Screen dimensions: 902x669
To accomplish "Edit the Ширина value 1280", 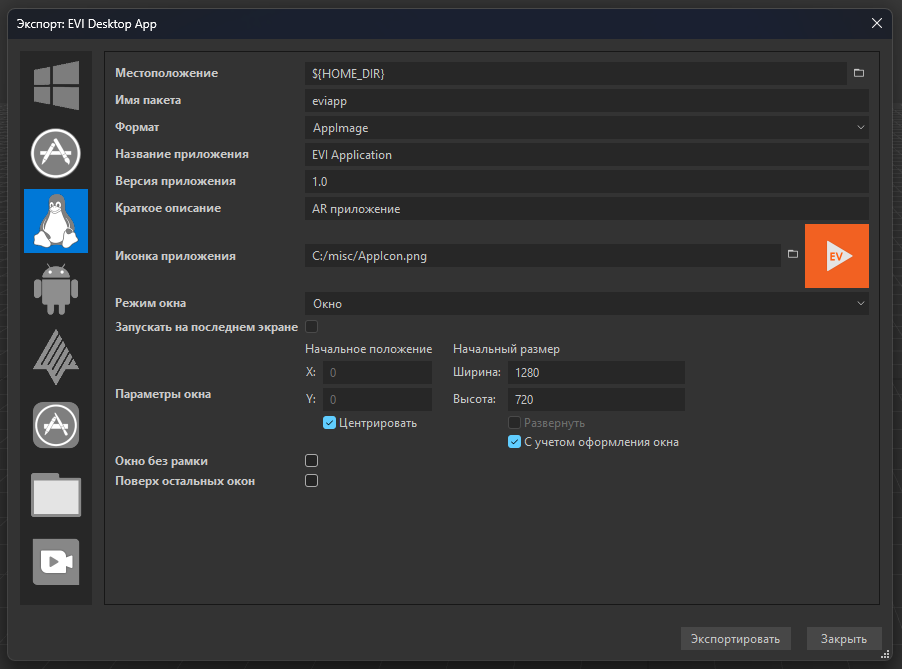I will [596, 373].
